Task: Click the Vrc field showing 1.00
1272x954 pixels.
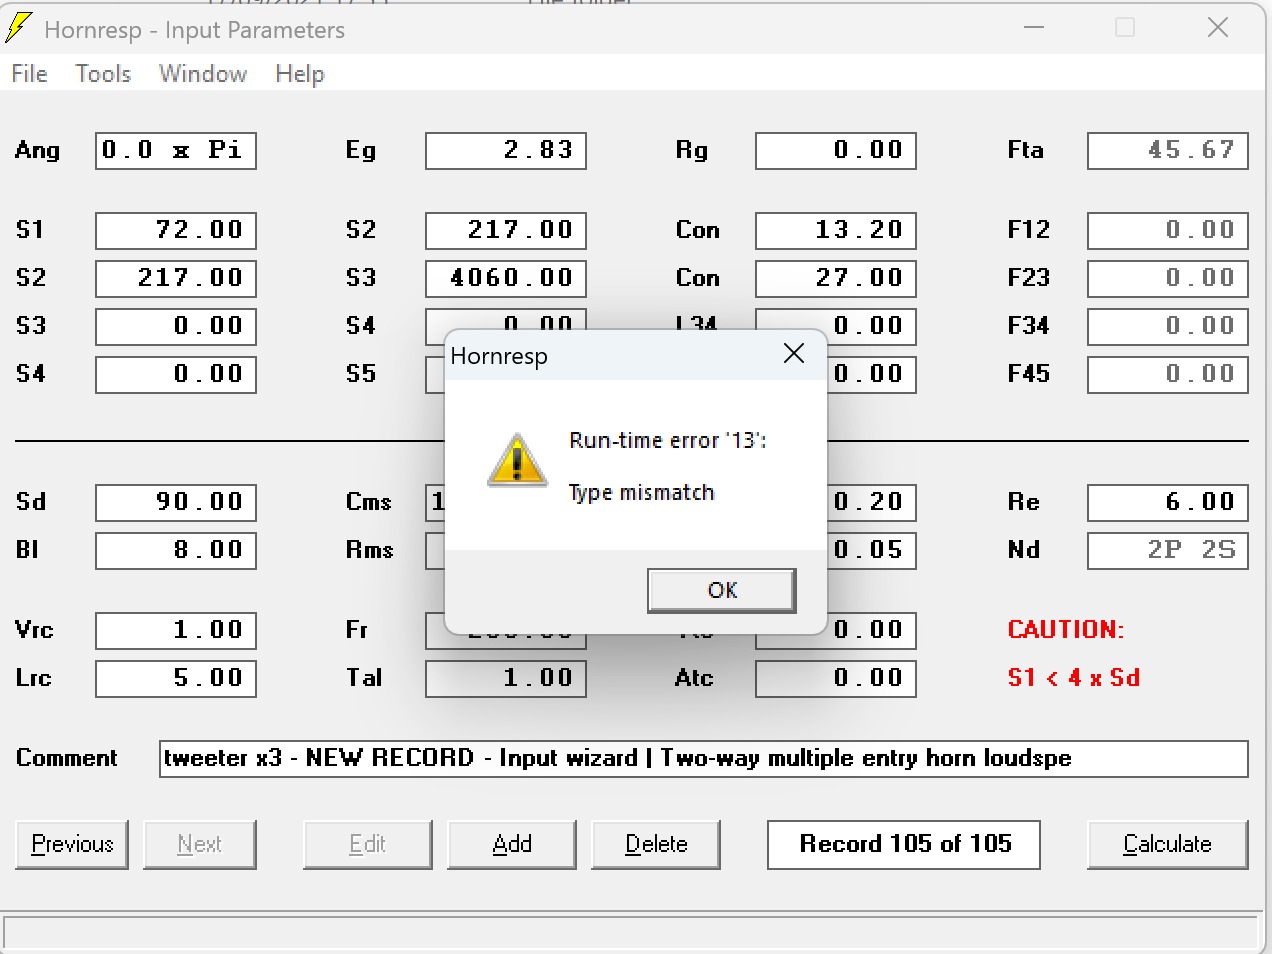Action: pyautogui.click(x=176, y=630)
